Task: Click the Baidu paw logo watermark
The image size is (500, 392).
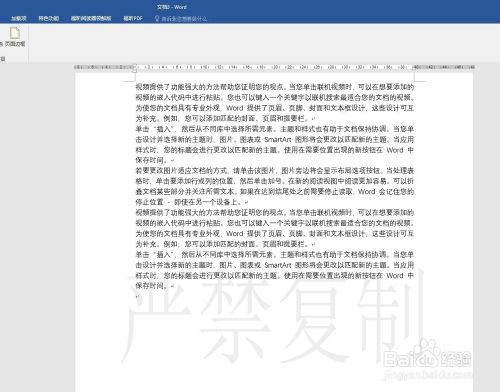Action: (427, 347)
